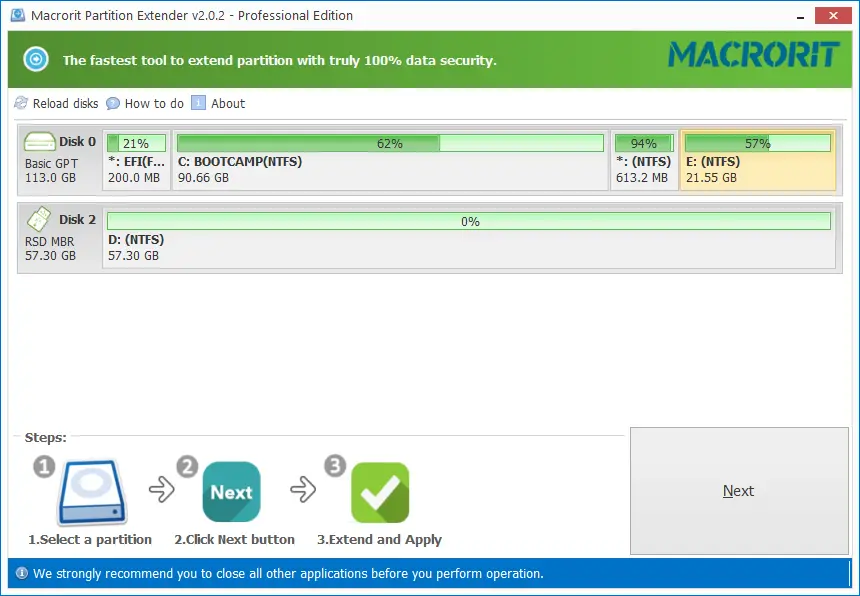860x596 pixels.
Task: Click the recommendation text in the status bar
Action: click(288, 574)
